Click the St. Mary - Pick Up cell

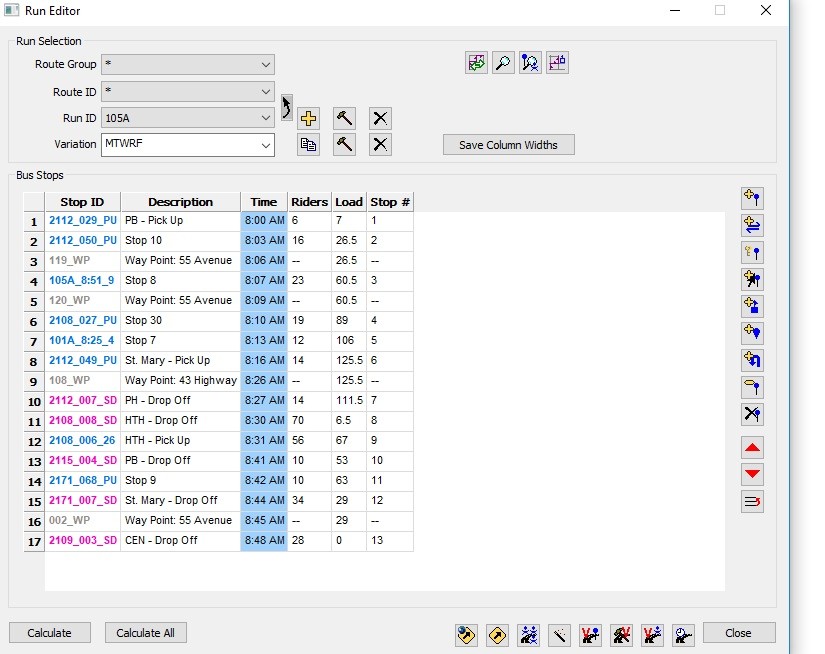180,360
